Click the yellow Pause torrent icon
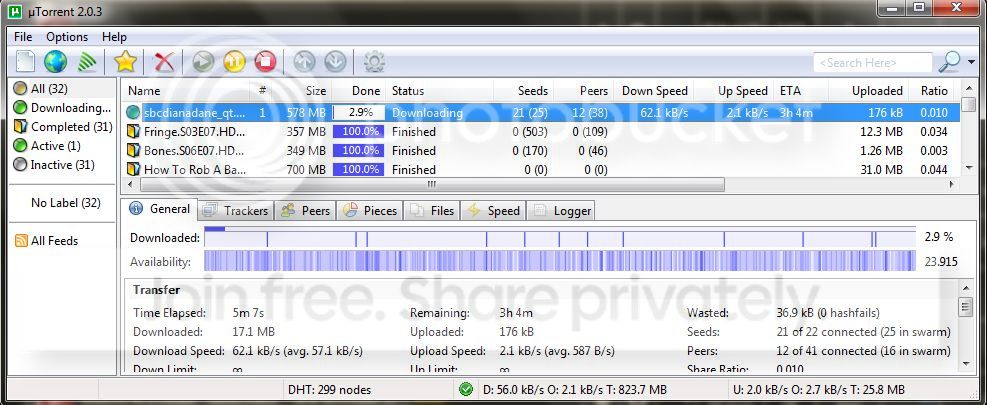Image resolution: width=987 pixels, height=405 pixels. pyautogui.click(x=234, y=62)
